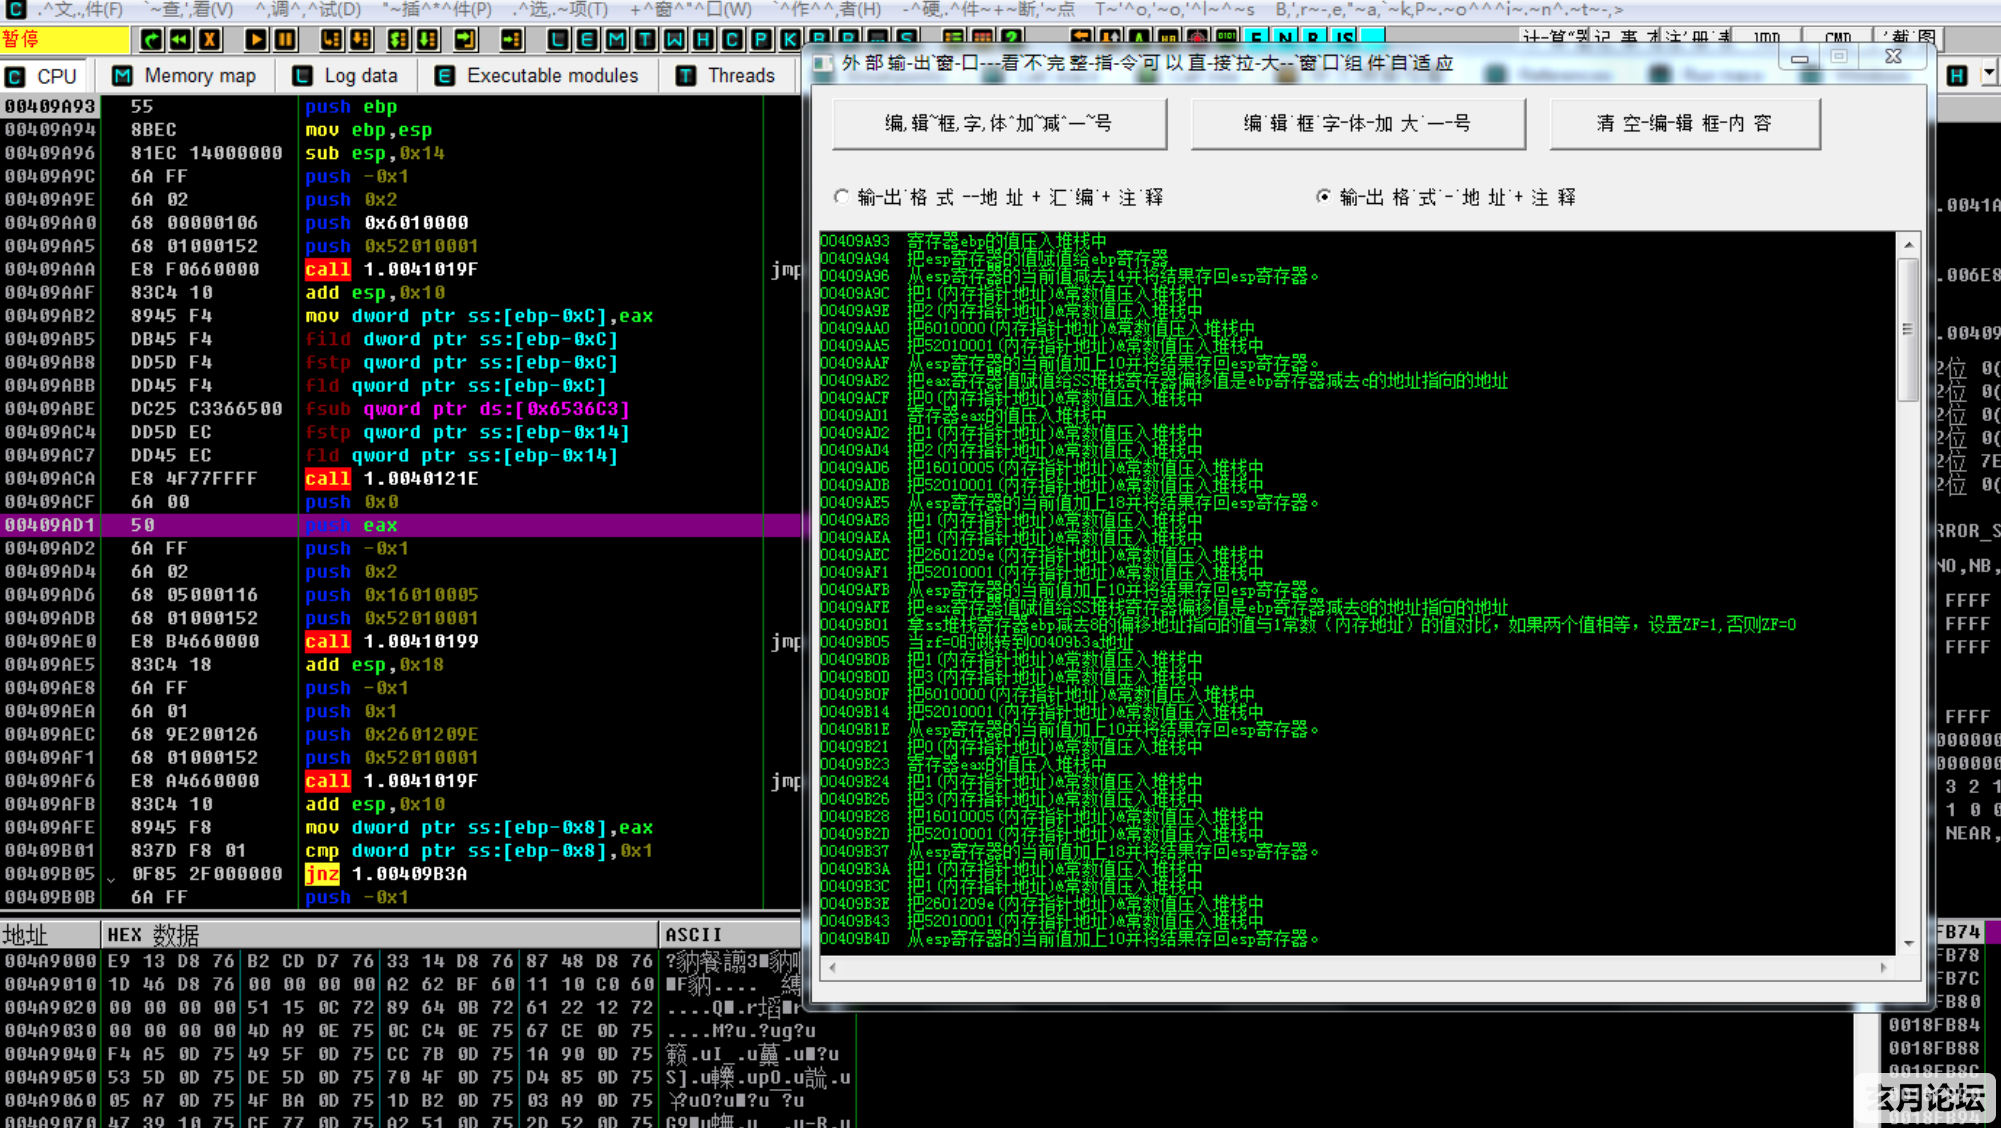Switch to the CPU tab
Screen dimensions: 2001x1128
coord(42,76)
